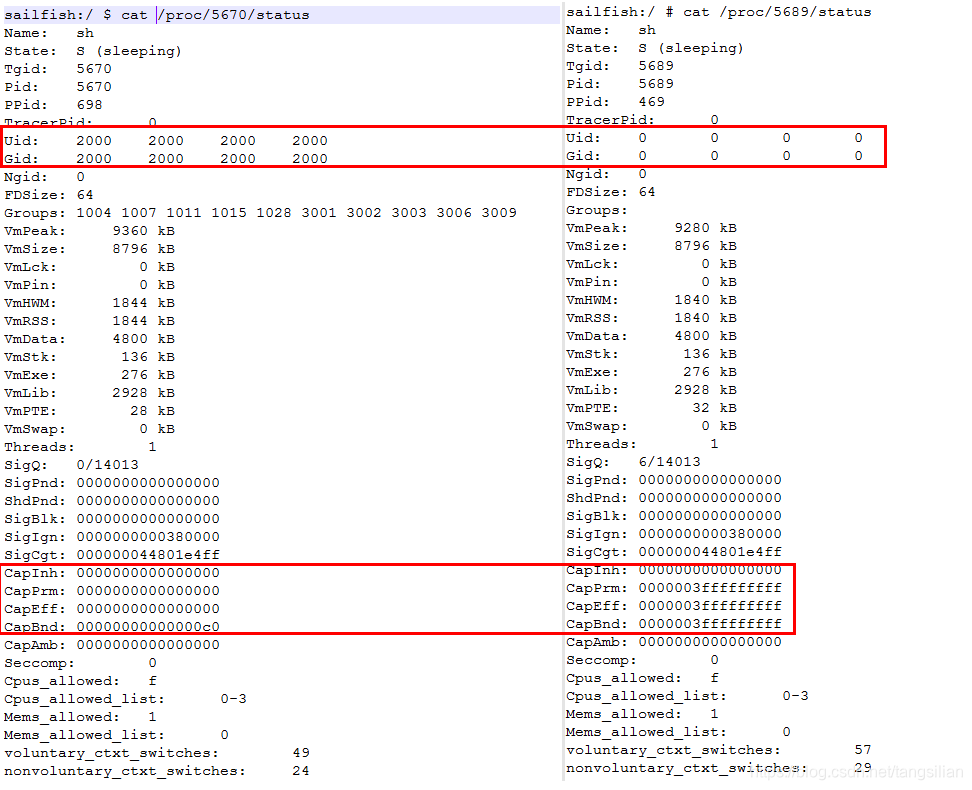Screen dimensions: 972x790
Task: Click Mems_allowed label in right terminal
Action: click(x=624, y=713)
